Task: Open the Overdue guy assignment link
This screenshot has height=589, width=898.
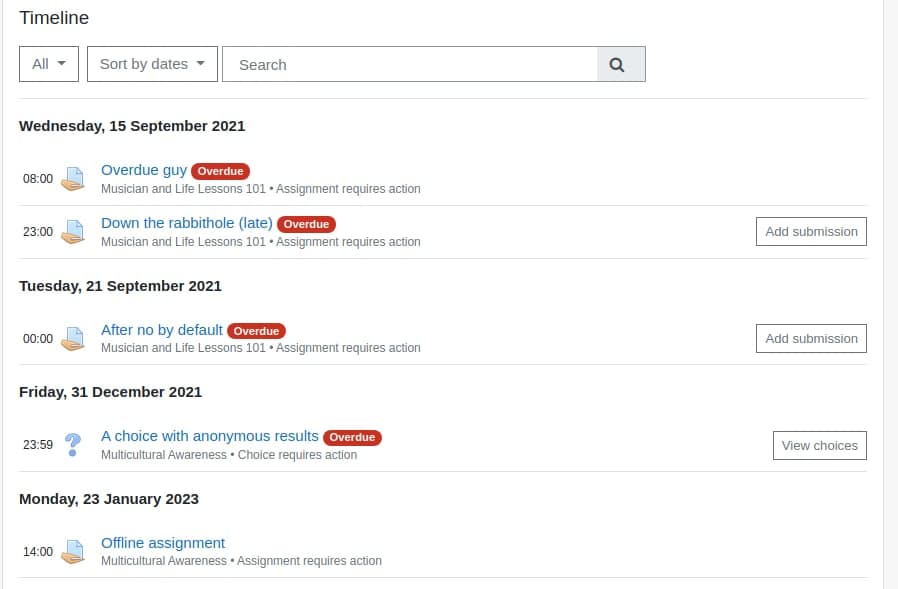Action: (x=144, y=170)
